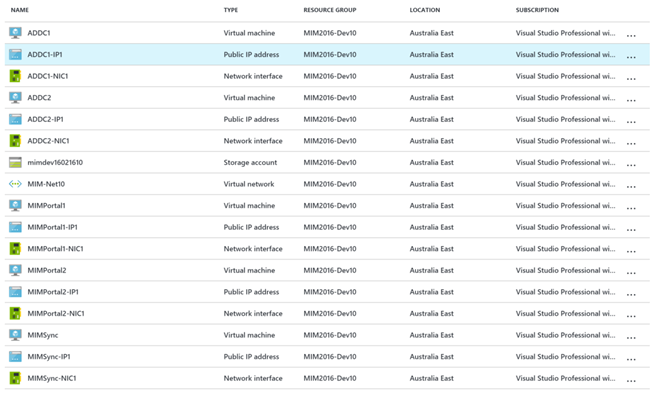
Task: Open the ADDC1-NIC1 resource name
Action: coord(48,76)
